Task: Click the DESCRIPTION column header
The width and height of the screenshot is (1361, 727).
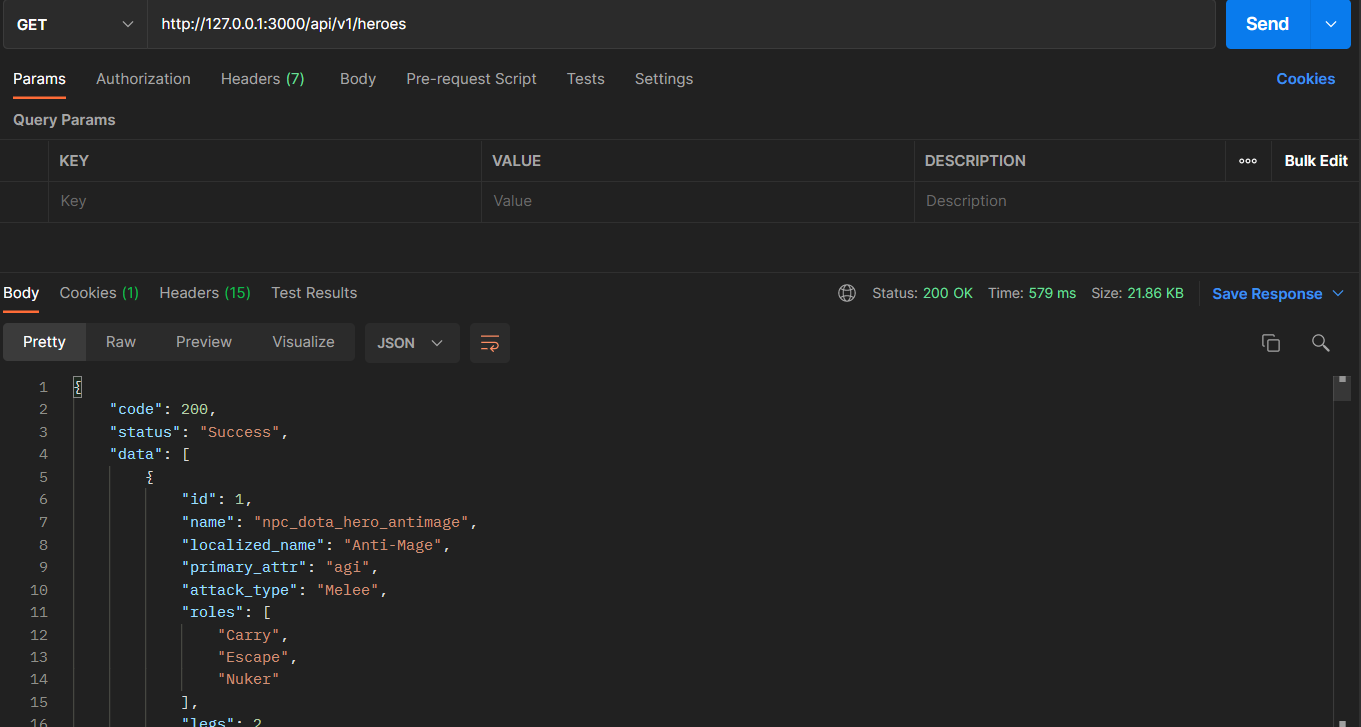Action: [975, 161]
